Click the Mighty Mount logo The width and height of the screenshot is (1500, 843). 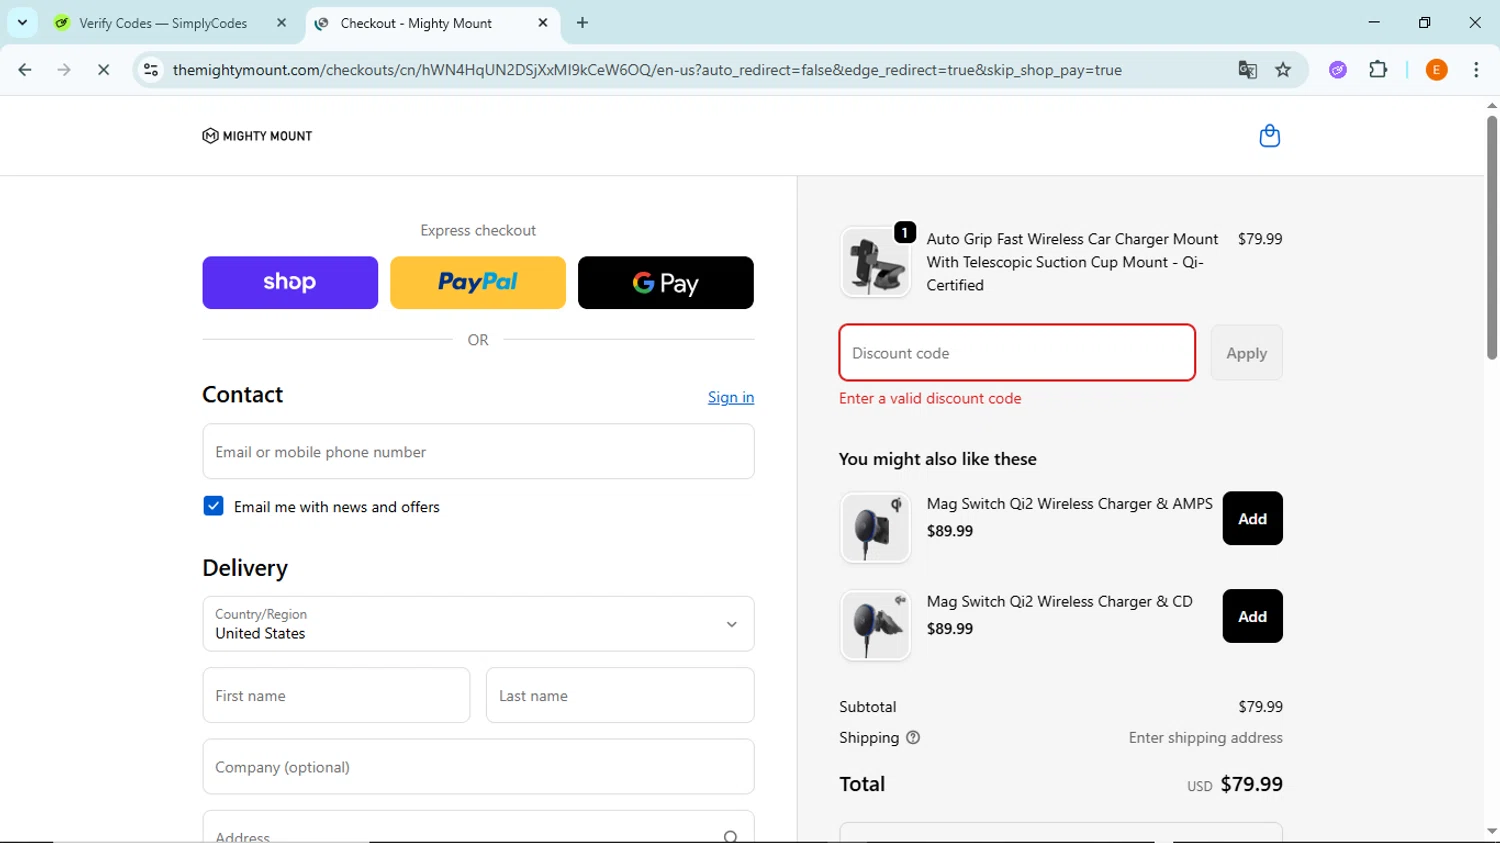click(x=257, y=136)
